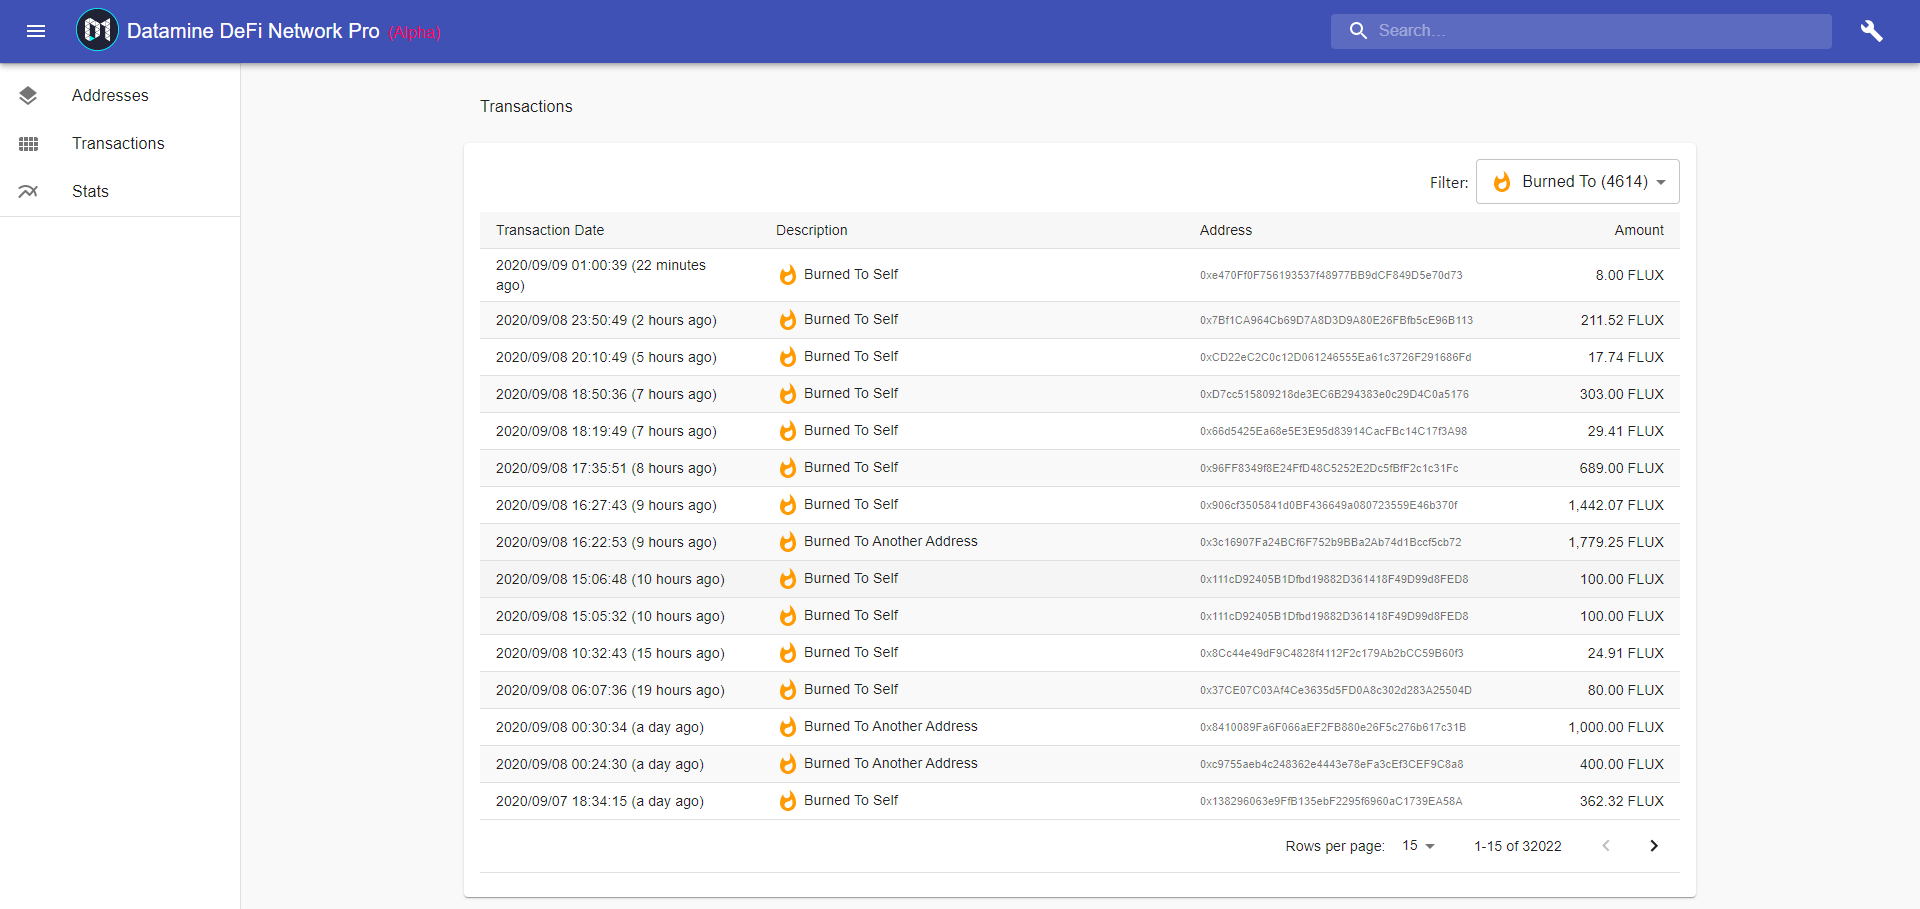Open the wrench settings icon
The image size is (1920, 909).
[x=1871, y=31]
